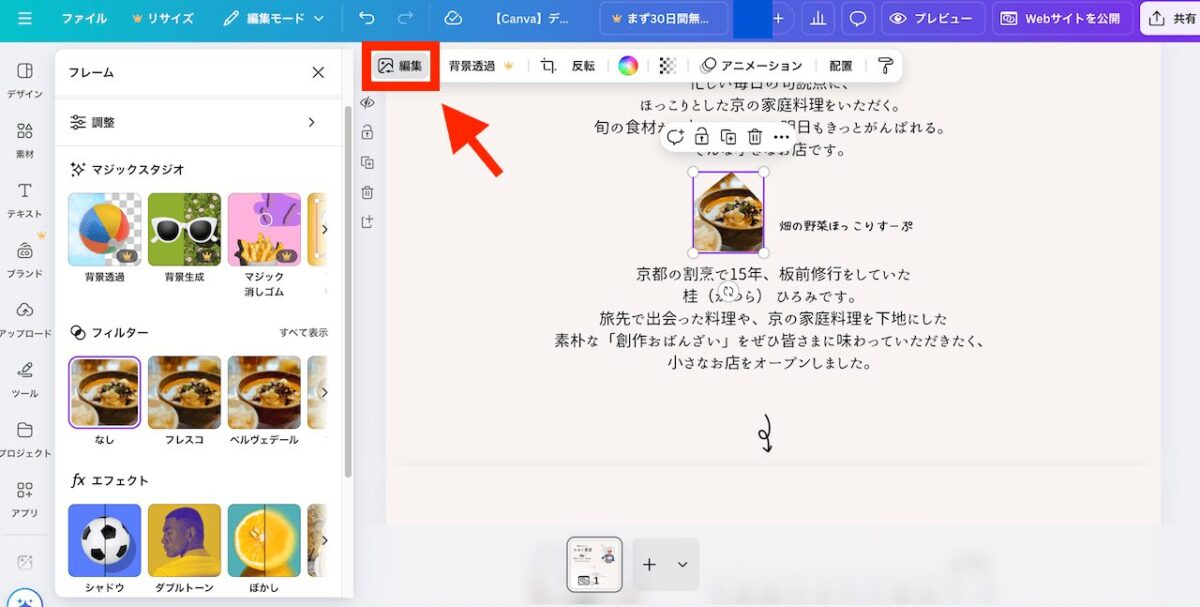Click the transparency checkerboard icon
1200x607 pixels.
coord(667,66)
